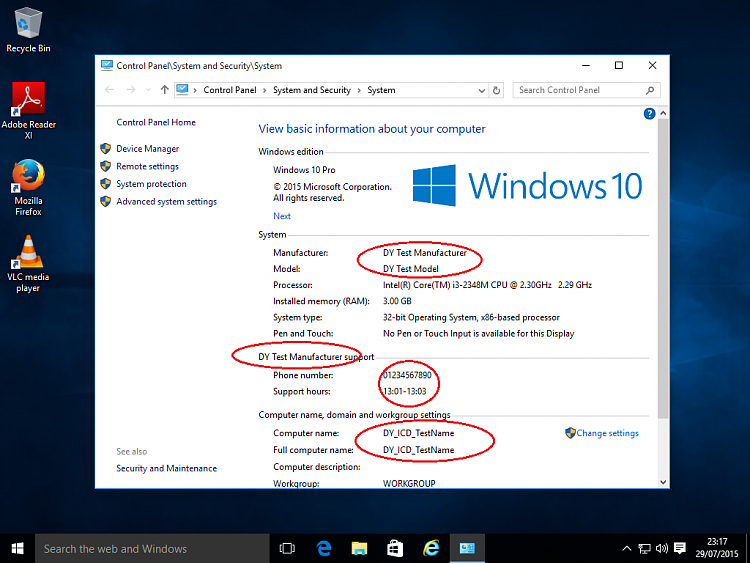Show hidden tray icons chevron
The height and width of the screenshot is (563, 750).
(627, 549)
